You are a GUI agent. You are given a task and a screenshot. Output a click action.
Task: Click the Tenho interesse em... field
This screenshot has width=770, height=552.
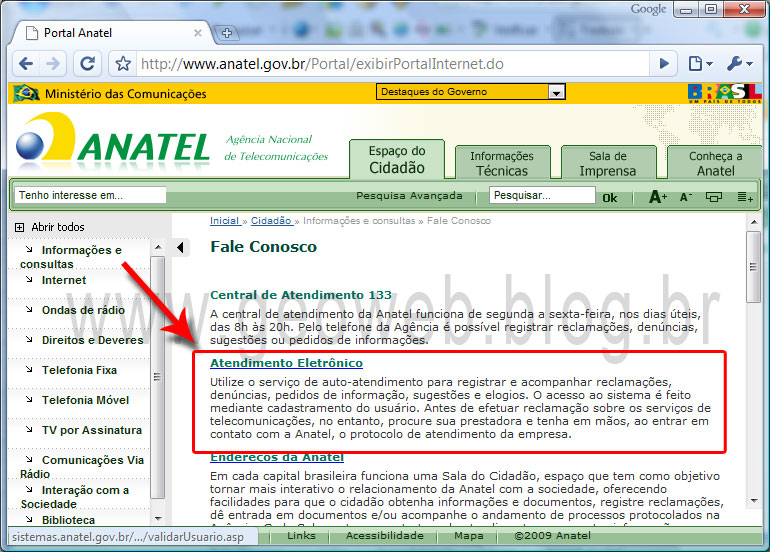point(90,195)
